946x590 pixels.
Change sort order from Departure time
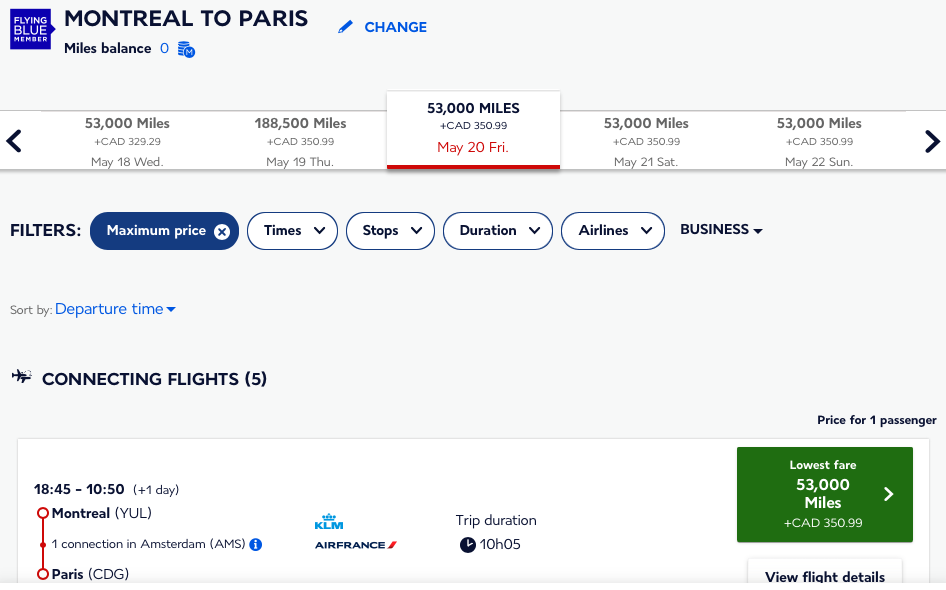pyautogui.click(x=115, y=309)
